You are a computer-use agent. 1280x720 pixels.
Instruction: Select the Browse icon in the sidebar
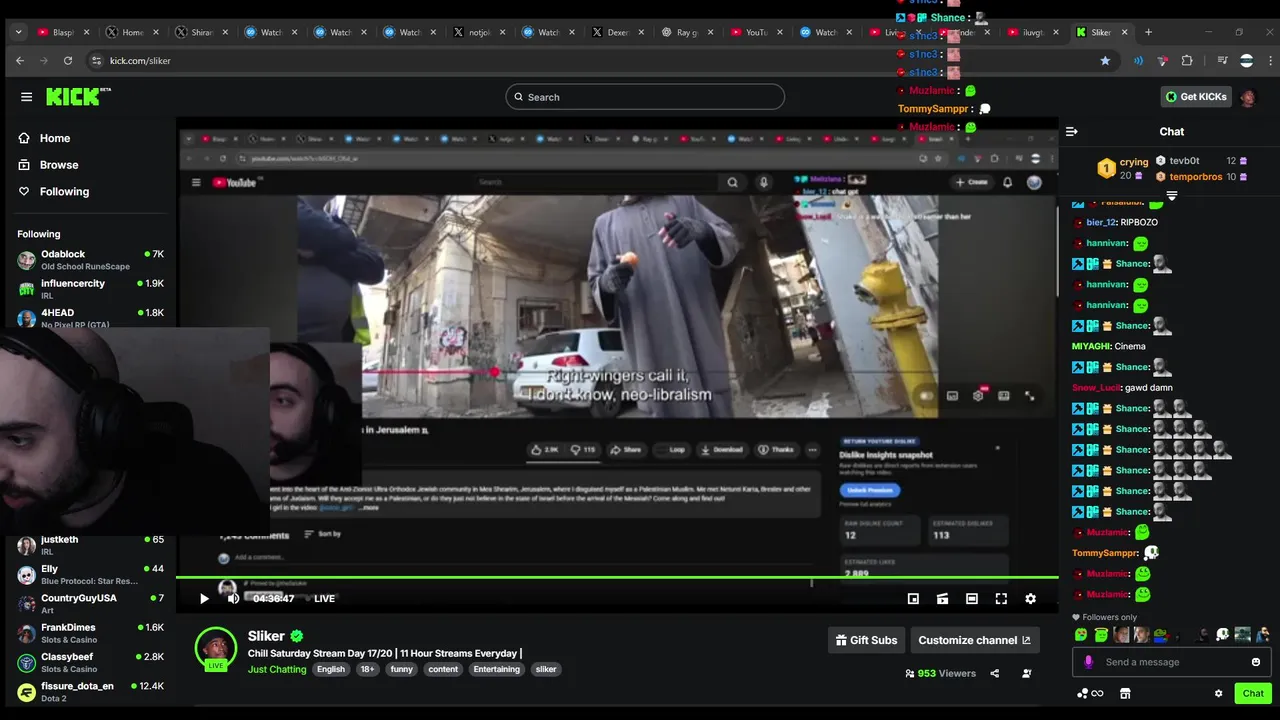tap(25, 165)
